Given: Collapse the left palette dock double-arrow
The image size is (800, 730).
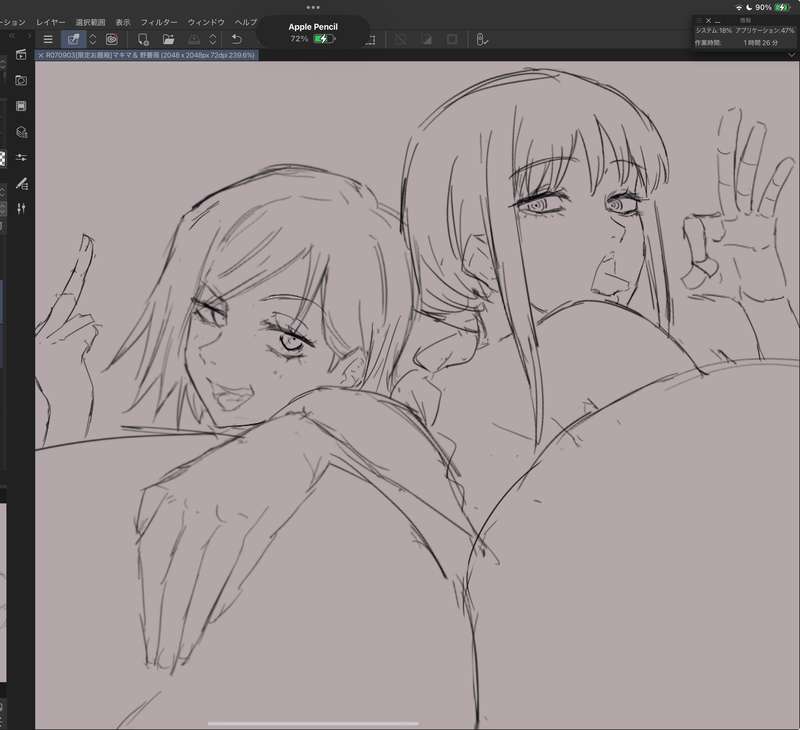Looking at the screenshot, I should click(x=12, y=36).
